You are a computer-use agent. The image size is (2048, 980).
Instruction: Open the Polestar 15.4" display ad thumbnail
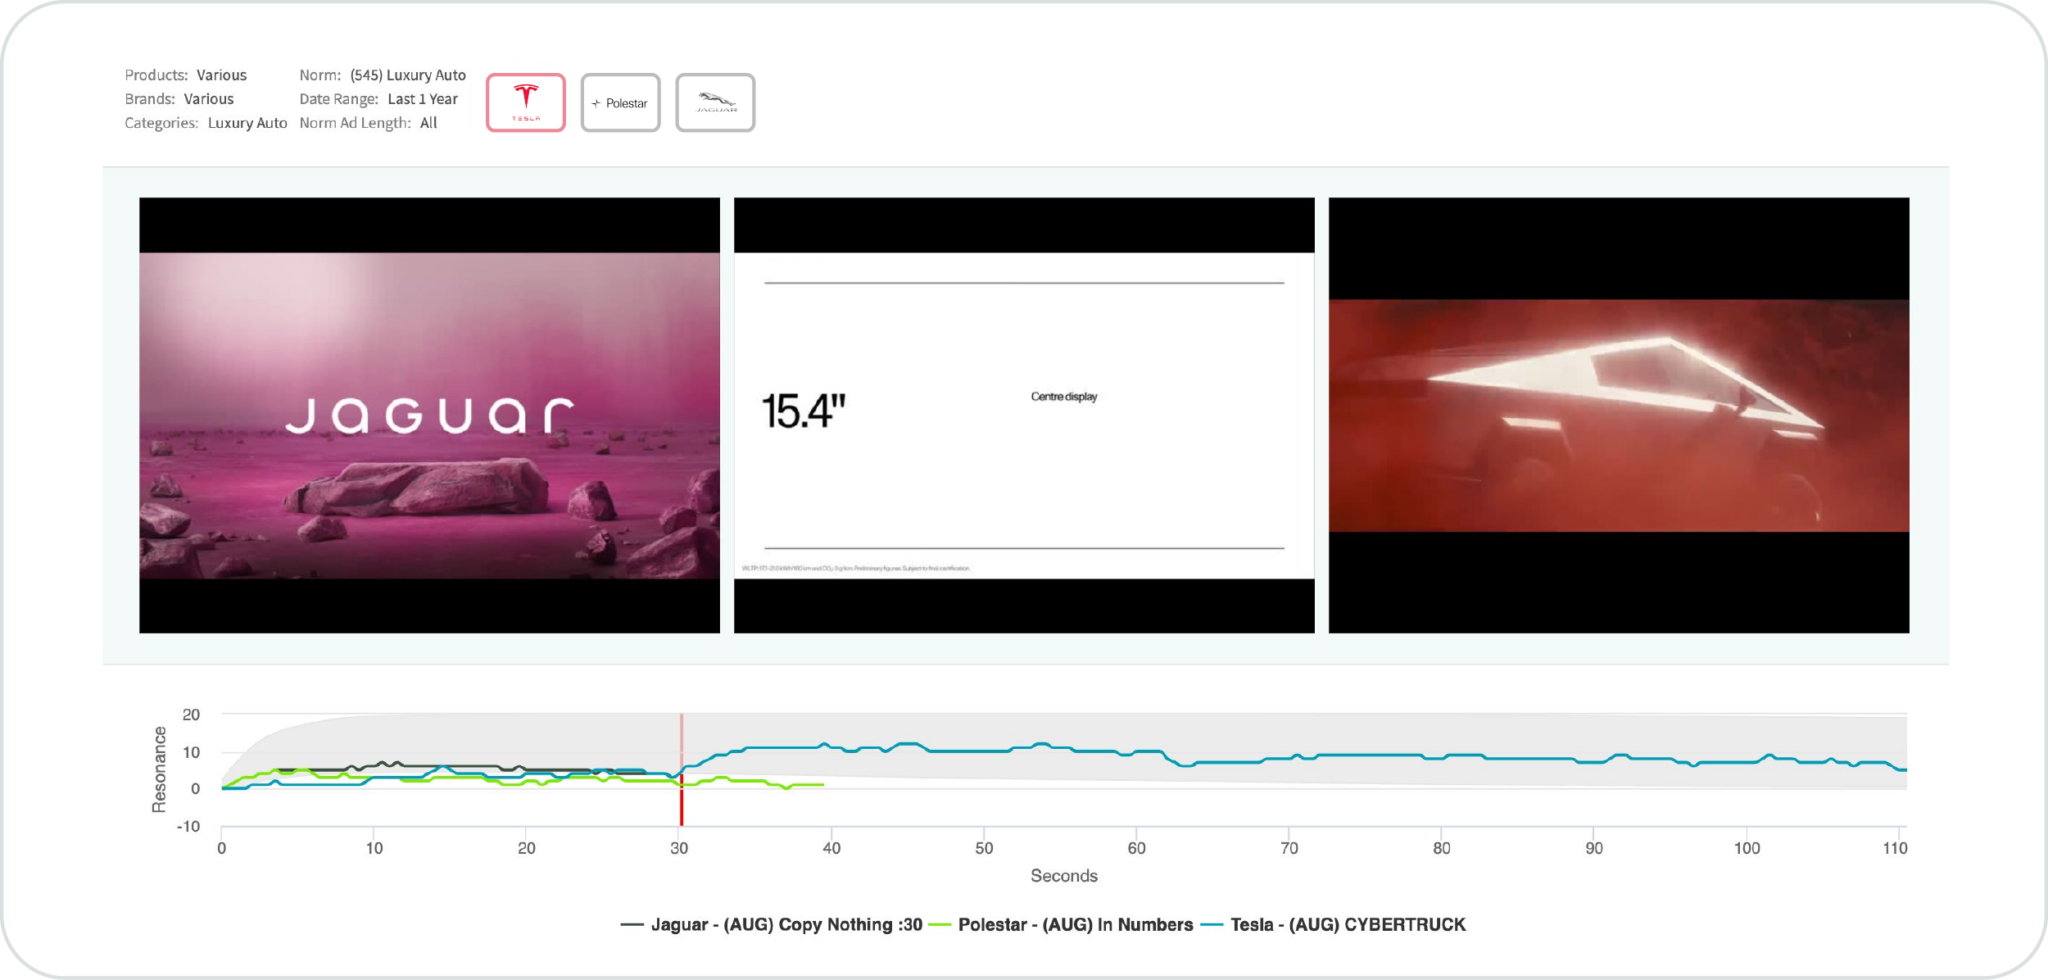click(1024, 415)
